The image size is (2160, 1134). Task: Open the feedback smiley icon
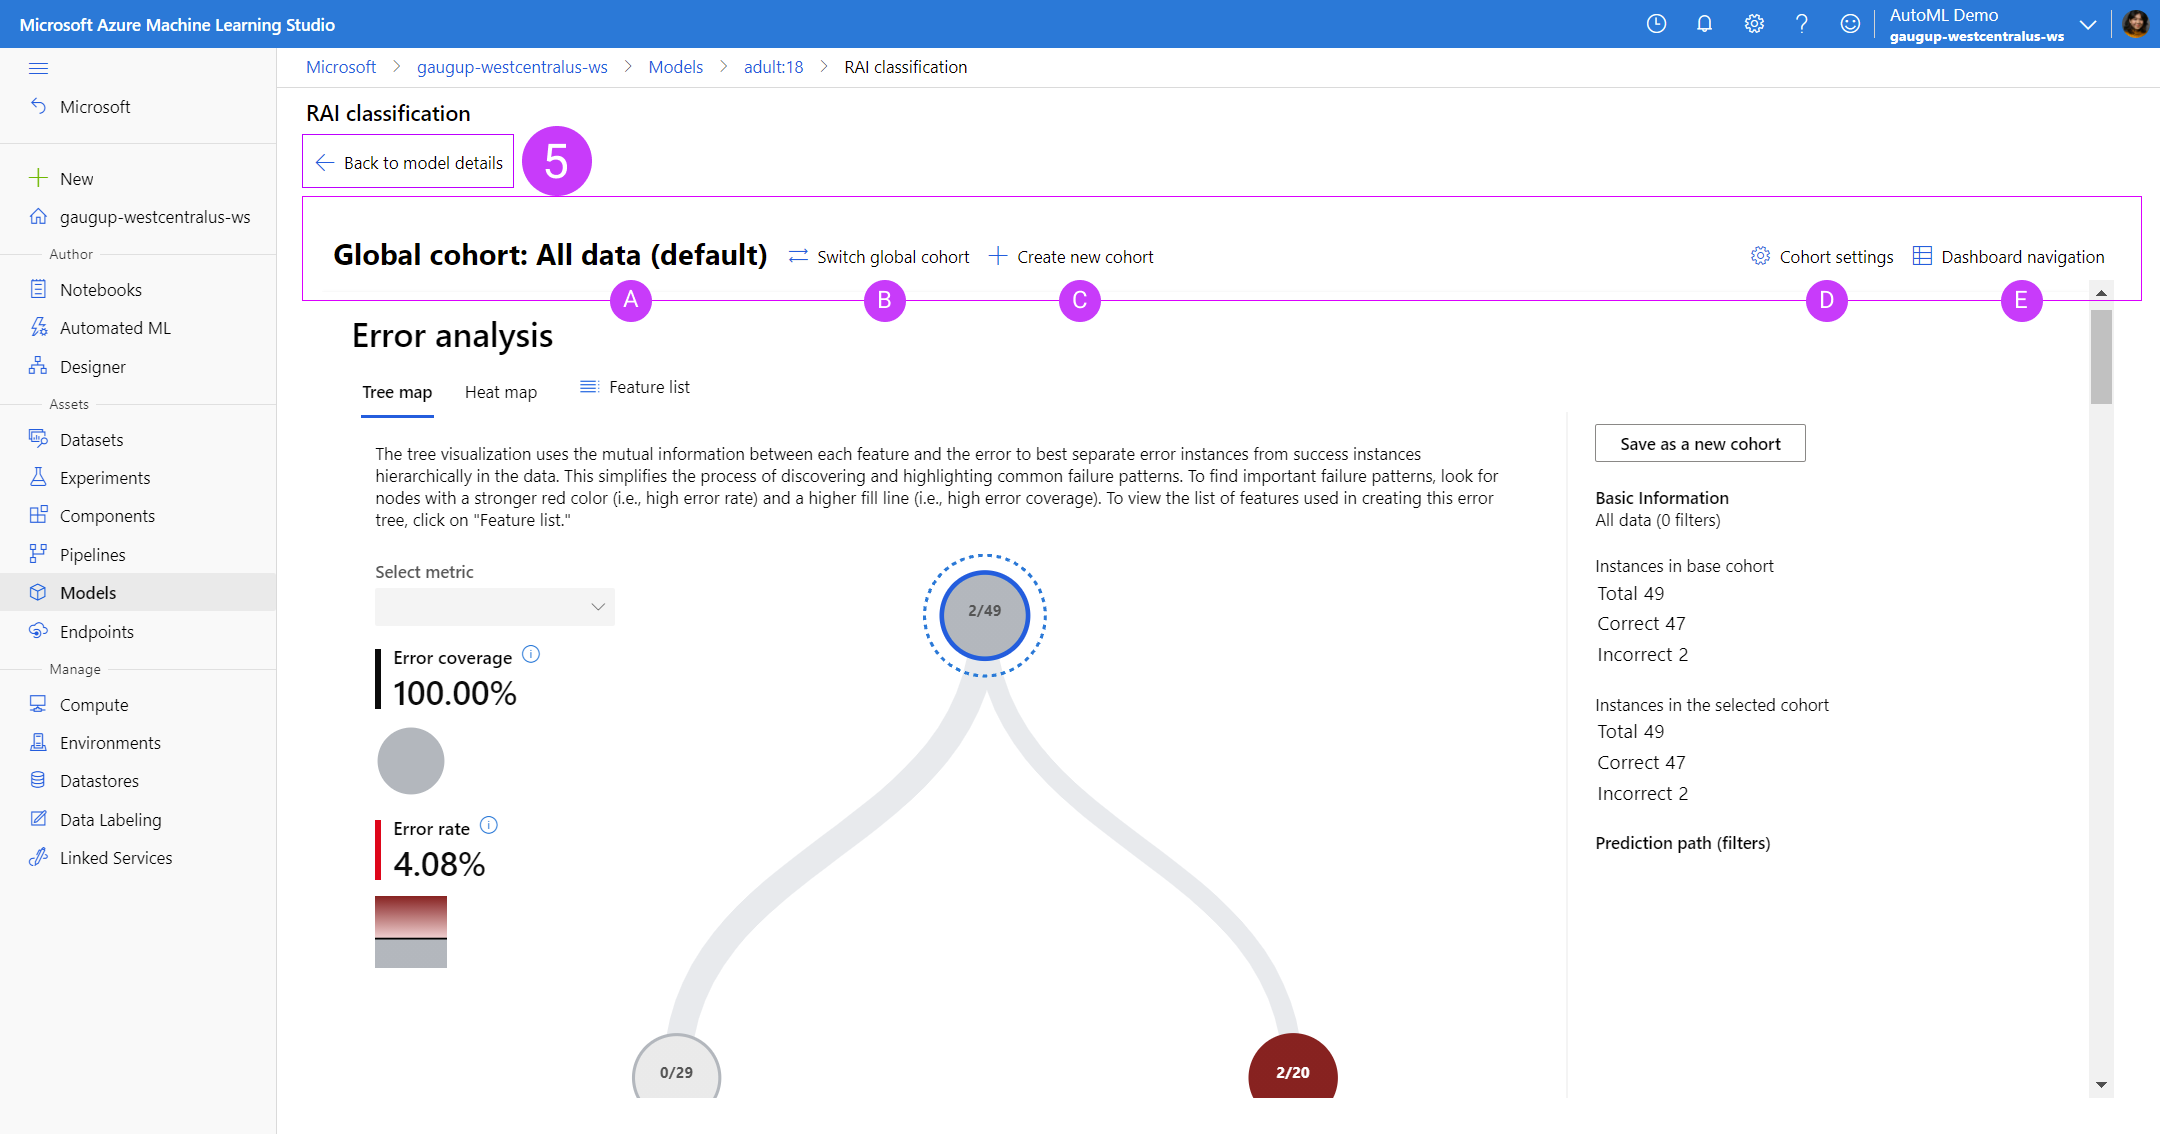tap(1850, 24)
